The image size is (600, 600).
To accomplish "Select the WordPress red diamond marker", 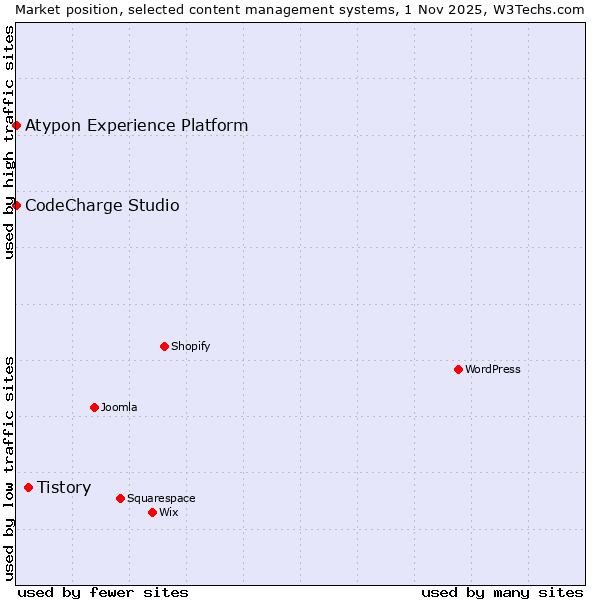I will (458, 369).
